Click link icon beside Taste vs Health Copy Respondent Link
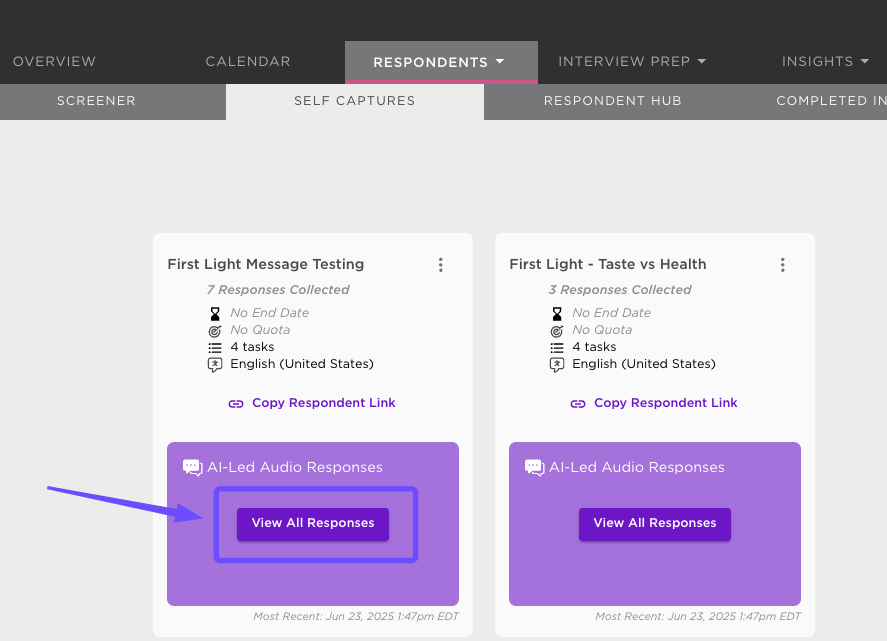 point(578,403)
